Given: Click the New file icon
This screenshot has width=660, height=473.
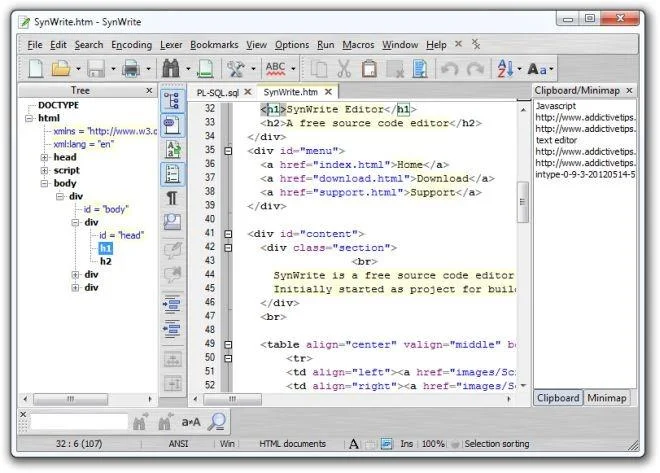Looking at the screenshot, I should pos(35,68).
